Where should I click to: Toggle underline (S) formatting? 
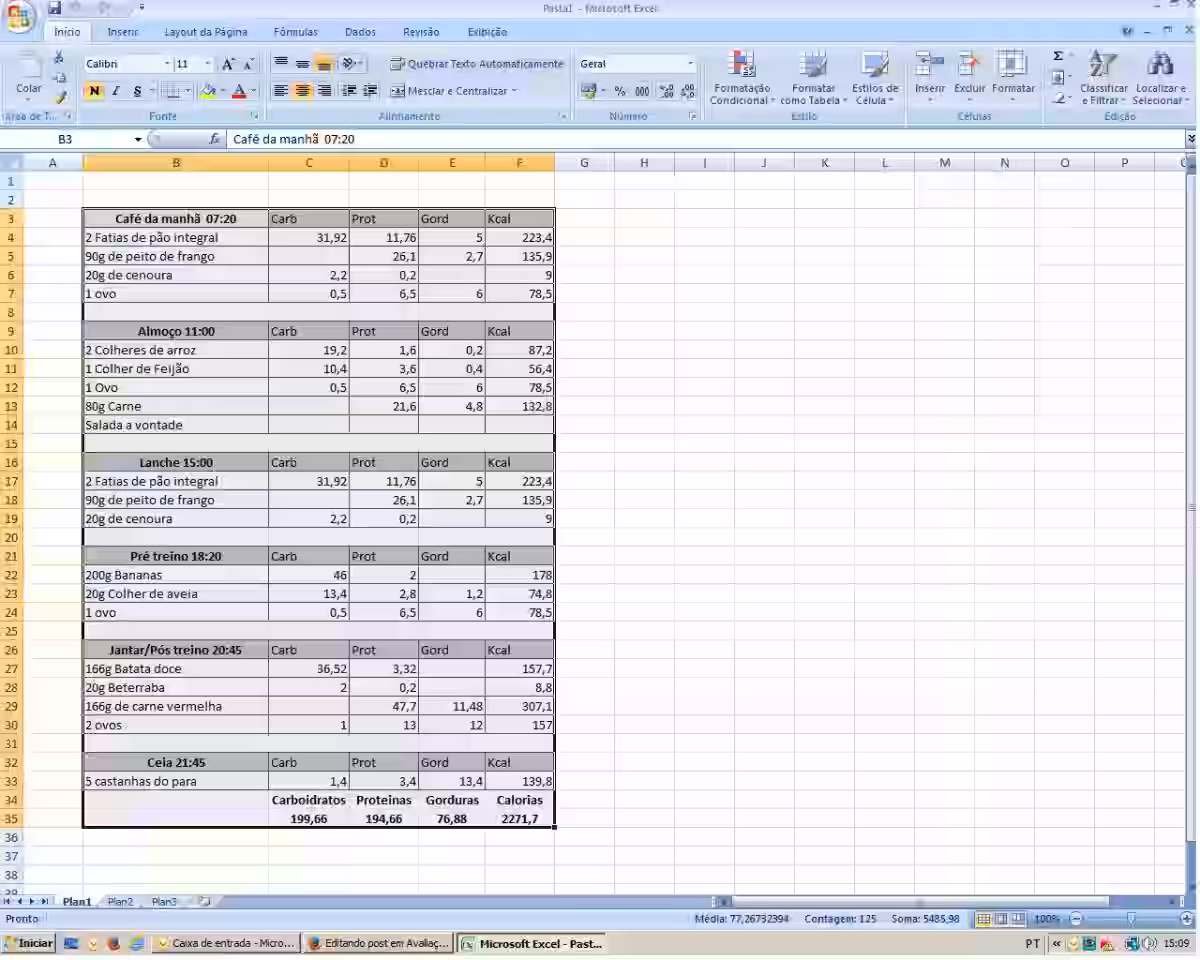click(137, 91)
